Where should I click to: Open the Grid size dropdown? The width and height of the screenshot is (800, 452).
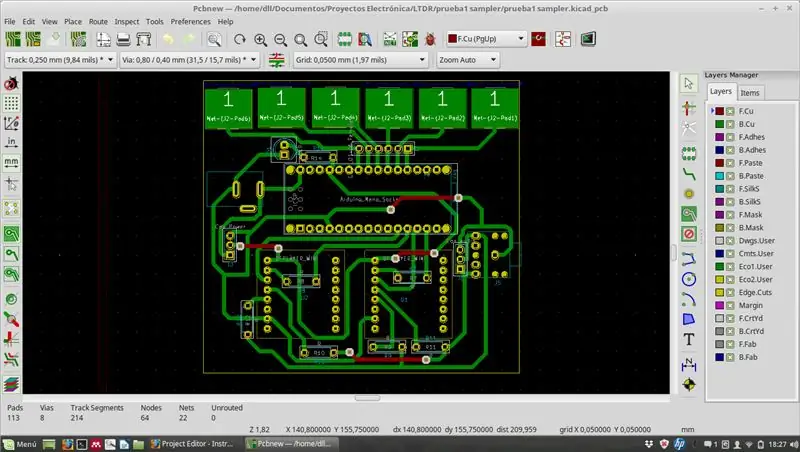[360, 60]
